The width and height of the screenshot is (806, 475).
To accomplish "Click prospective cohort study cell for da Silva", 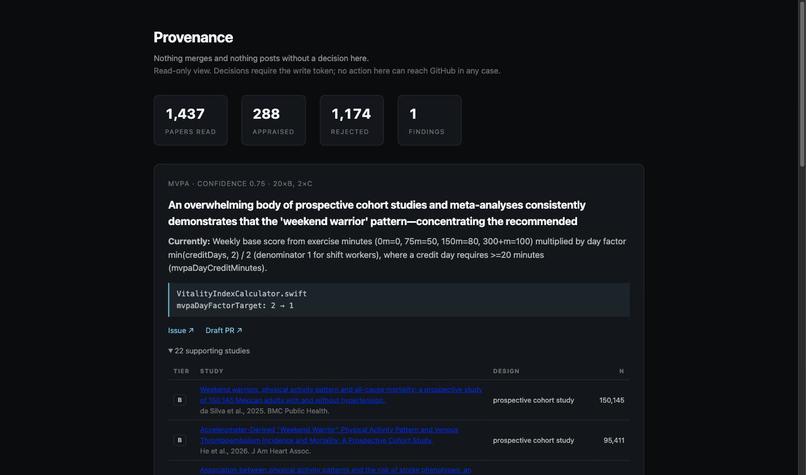I will 534,400.
